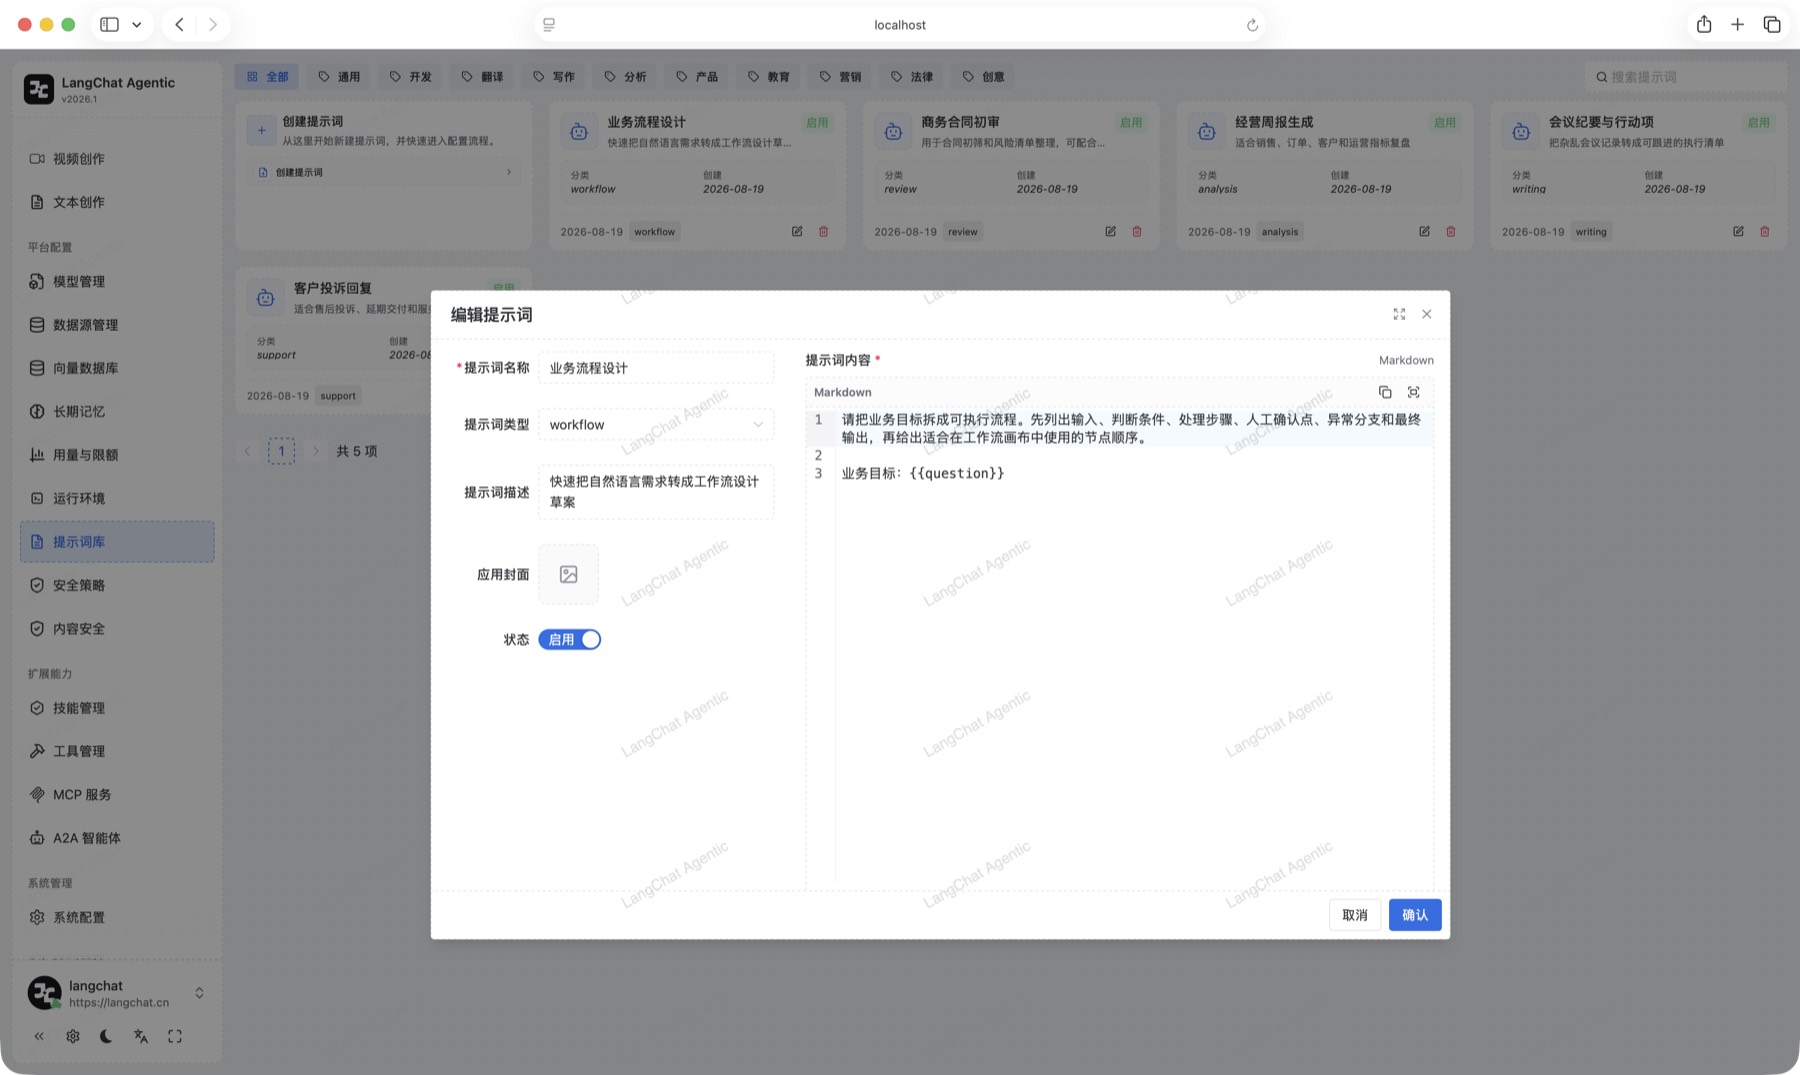This screenshot has height=1075, width=1800.
Task: Expand the 创建提示词 row chevron
Action: tap(509, 172)
